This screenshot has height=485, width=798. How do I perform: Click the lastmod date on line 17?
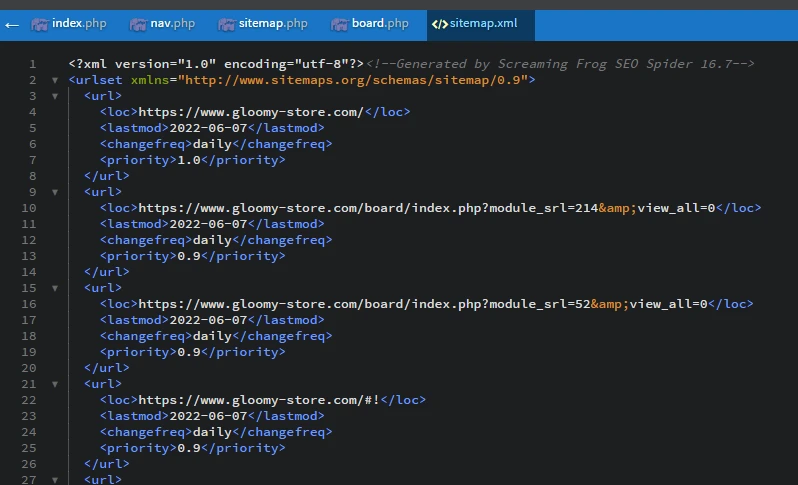pyautogui.click(x=208, y=320)
